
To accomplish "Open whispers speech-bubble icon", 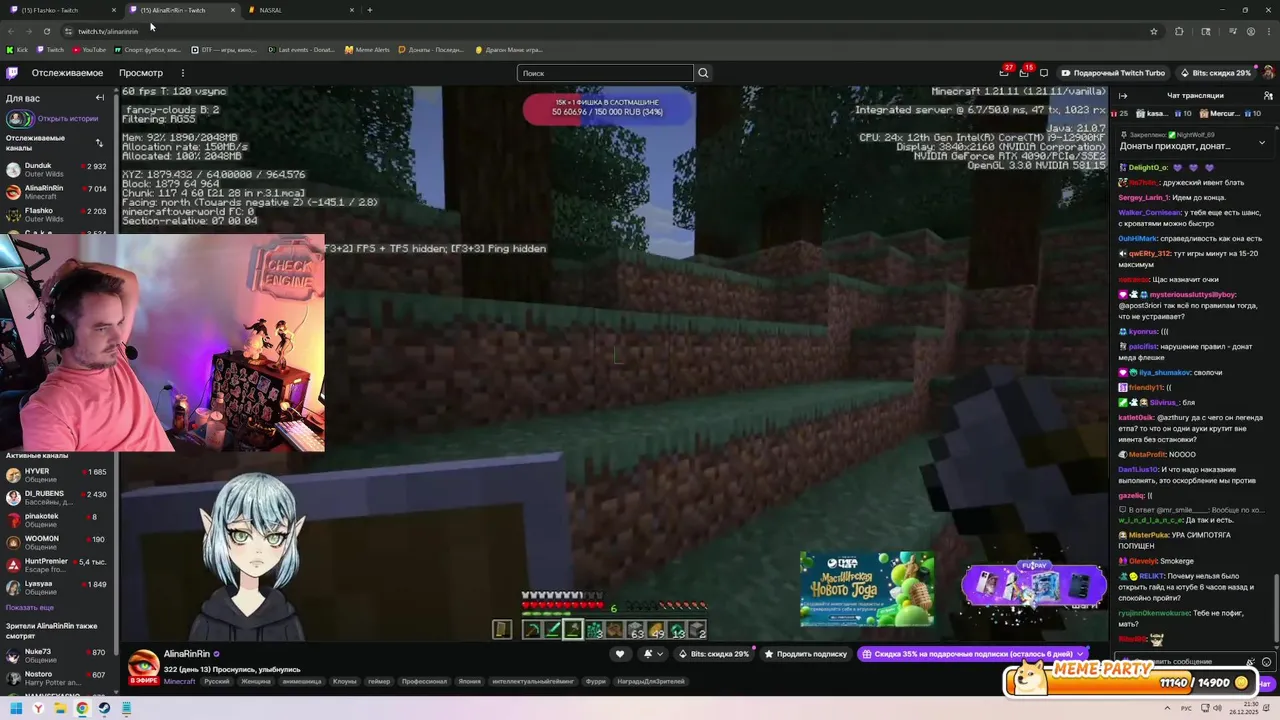I will (x=1044, y=73).
